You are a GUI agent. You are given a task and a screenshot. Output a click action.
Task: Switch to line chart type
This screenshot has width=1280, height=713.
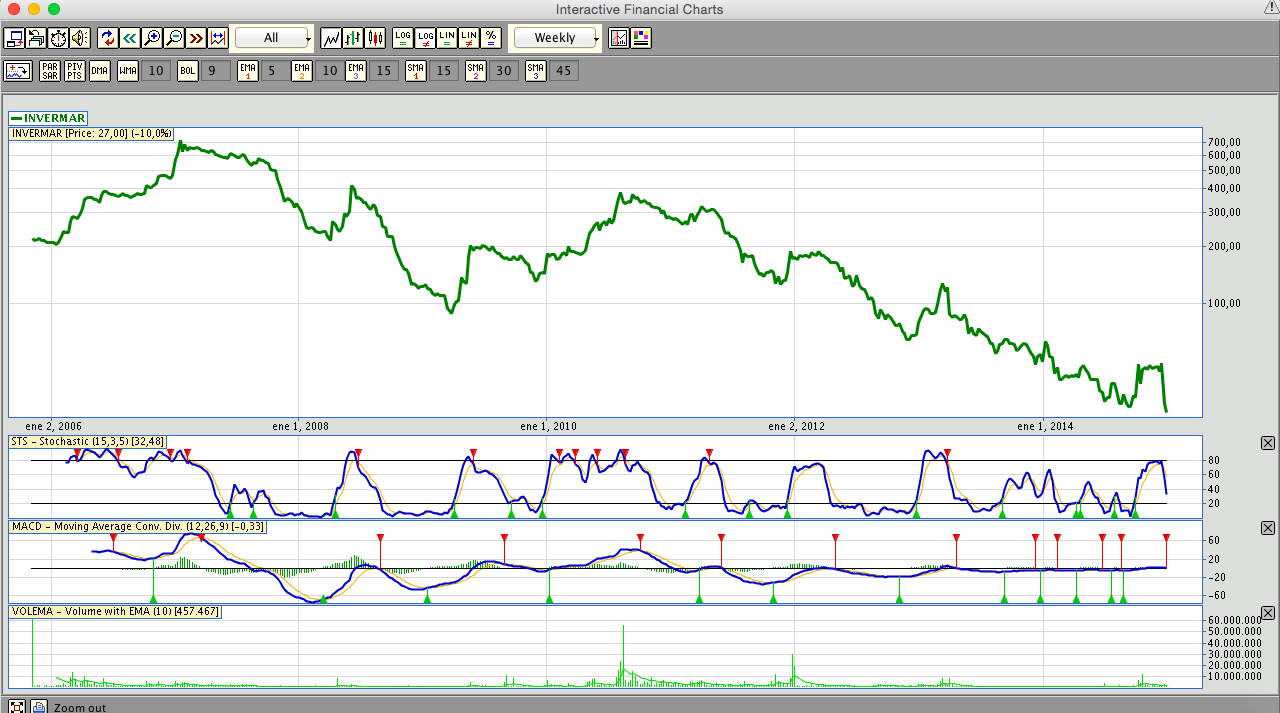(331, 38)
